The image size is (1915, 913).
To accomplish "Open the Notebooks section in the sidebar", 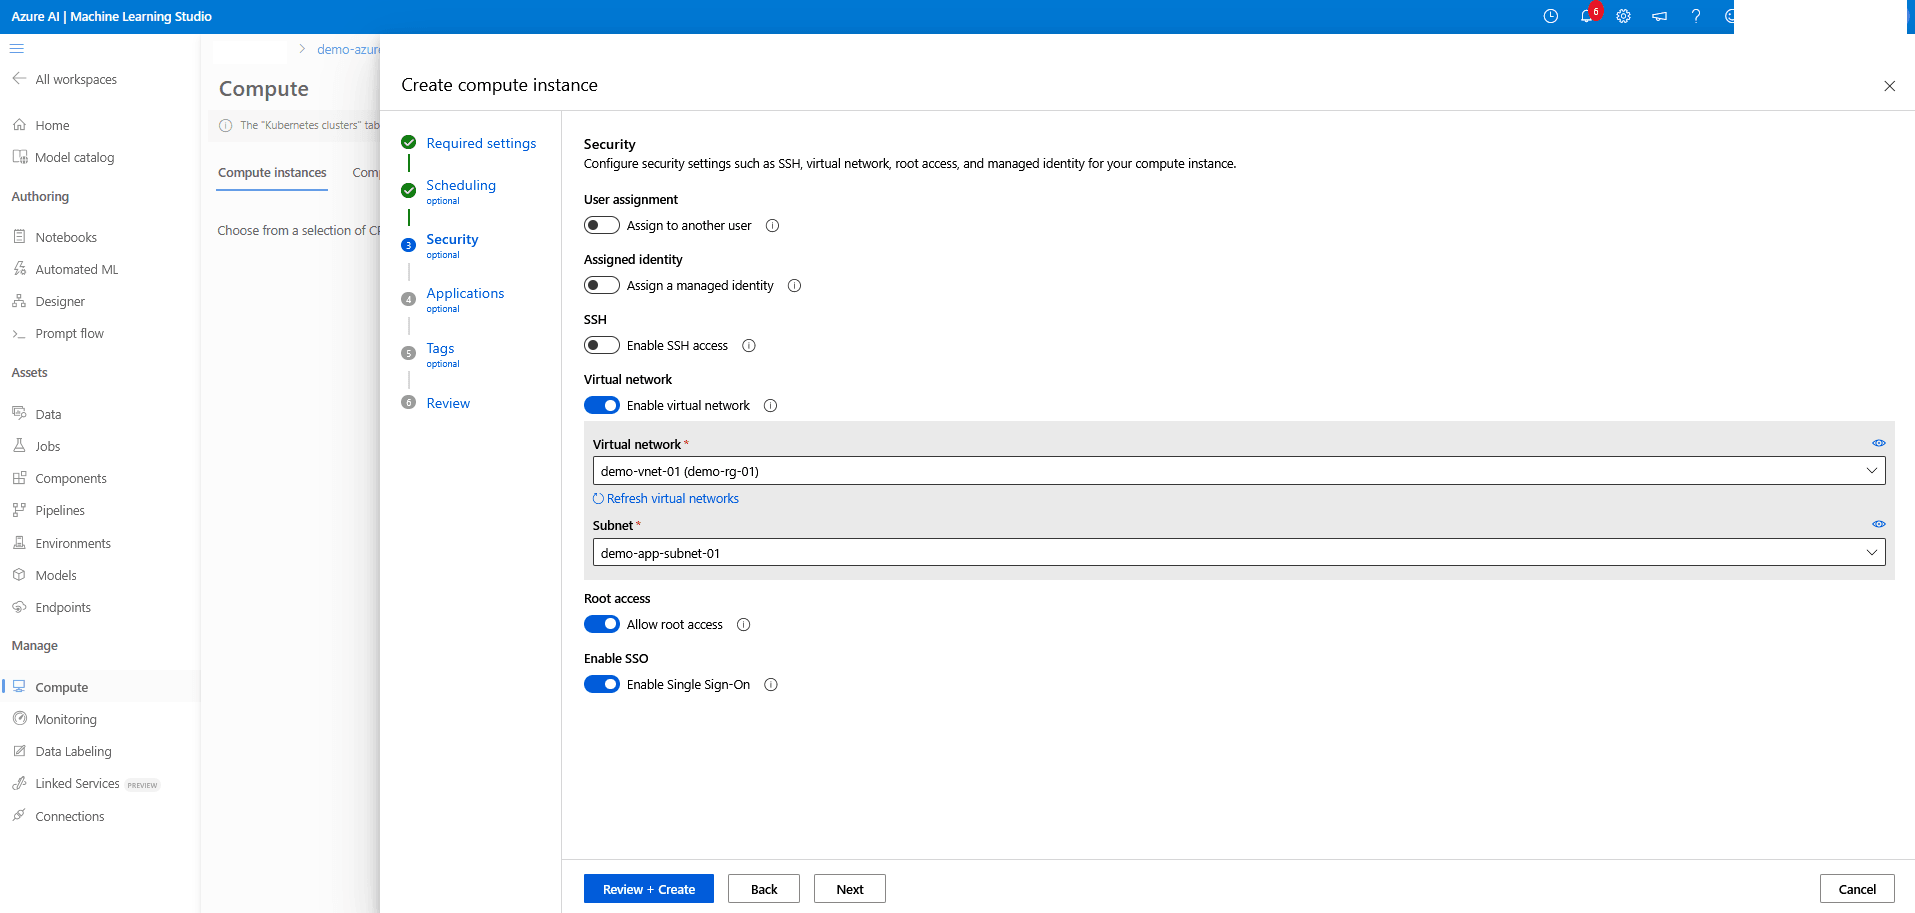I will (66, 236).
